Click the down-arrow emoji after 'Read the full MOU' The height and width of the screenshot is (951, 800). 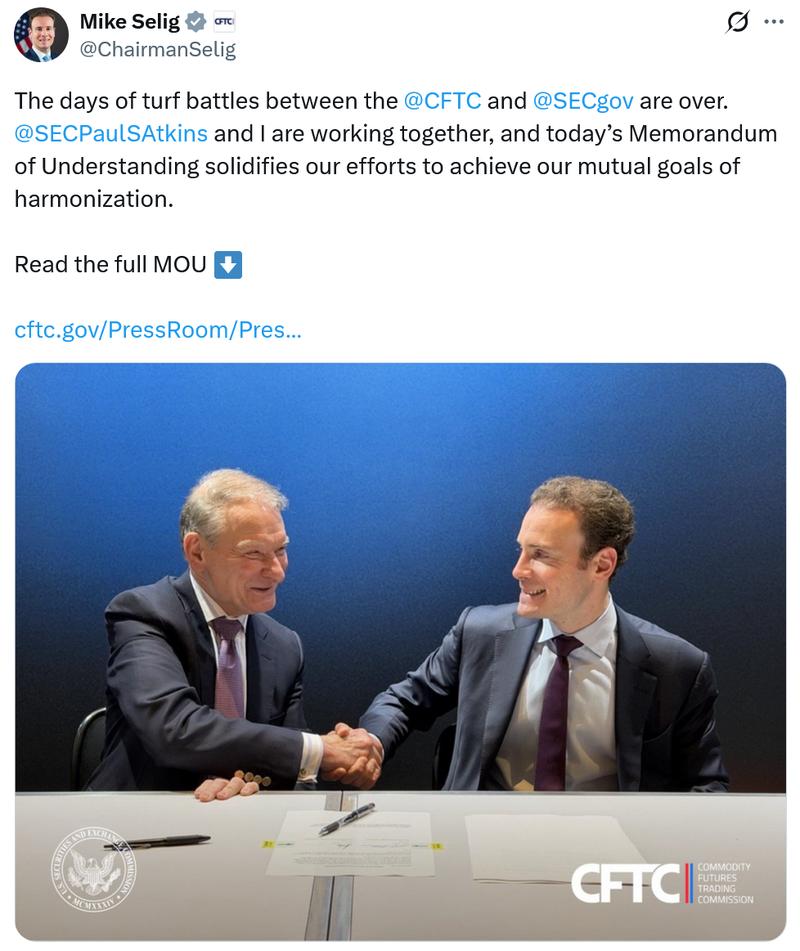point(230,264)
